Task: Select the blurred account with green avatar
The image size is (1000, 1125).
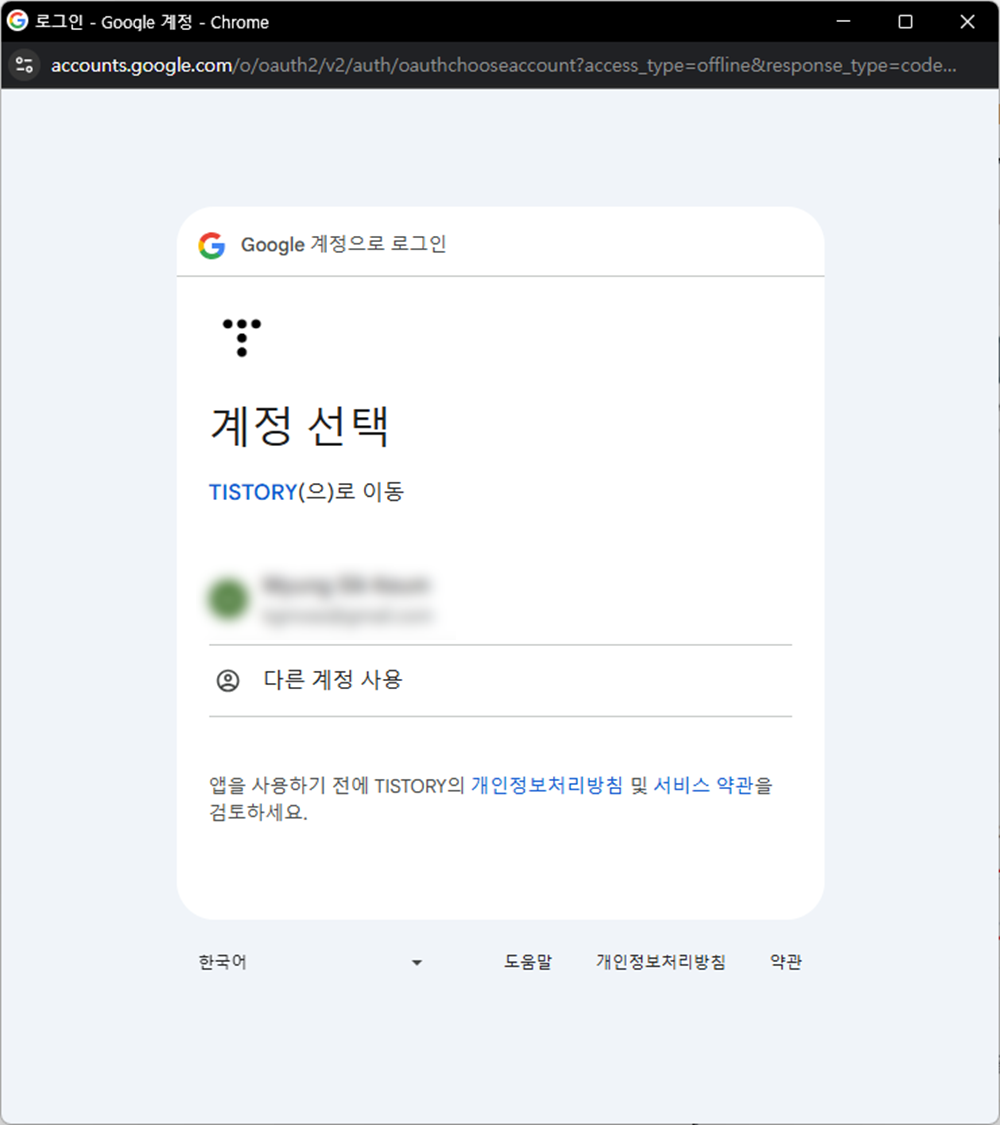Action: pyautogui.click(x=500, y=600)
